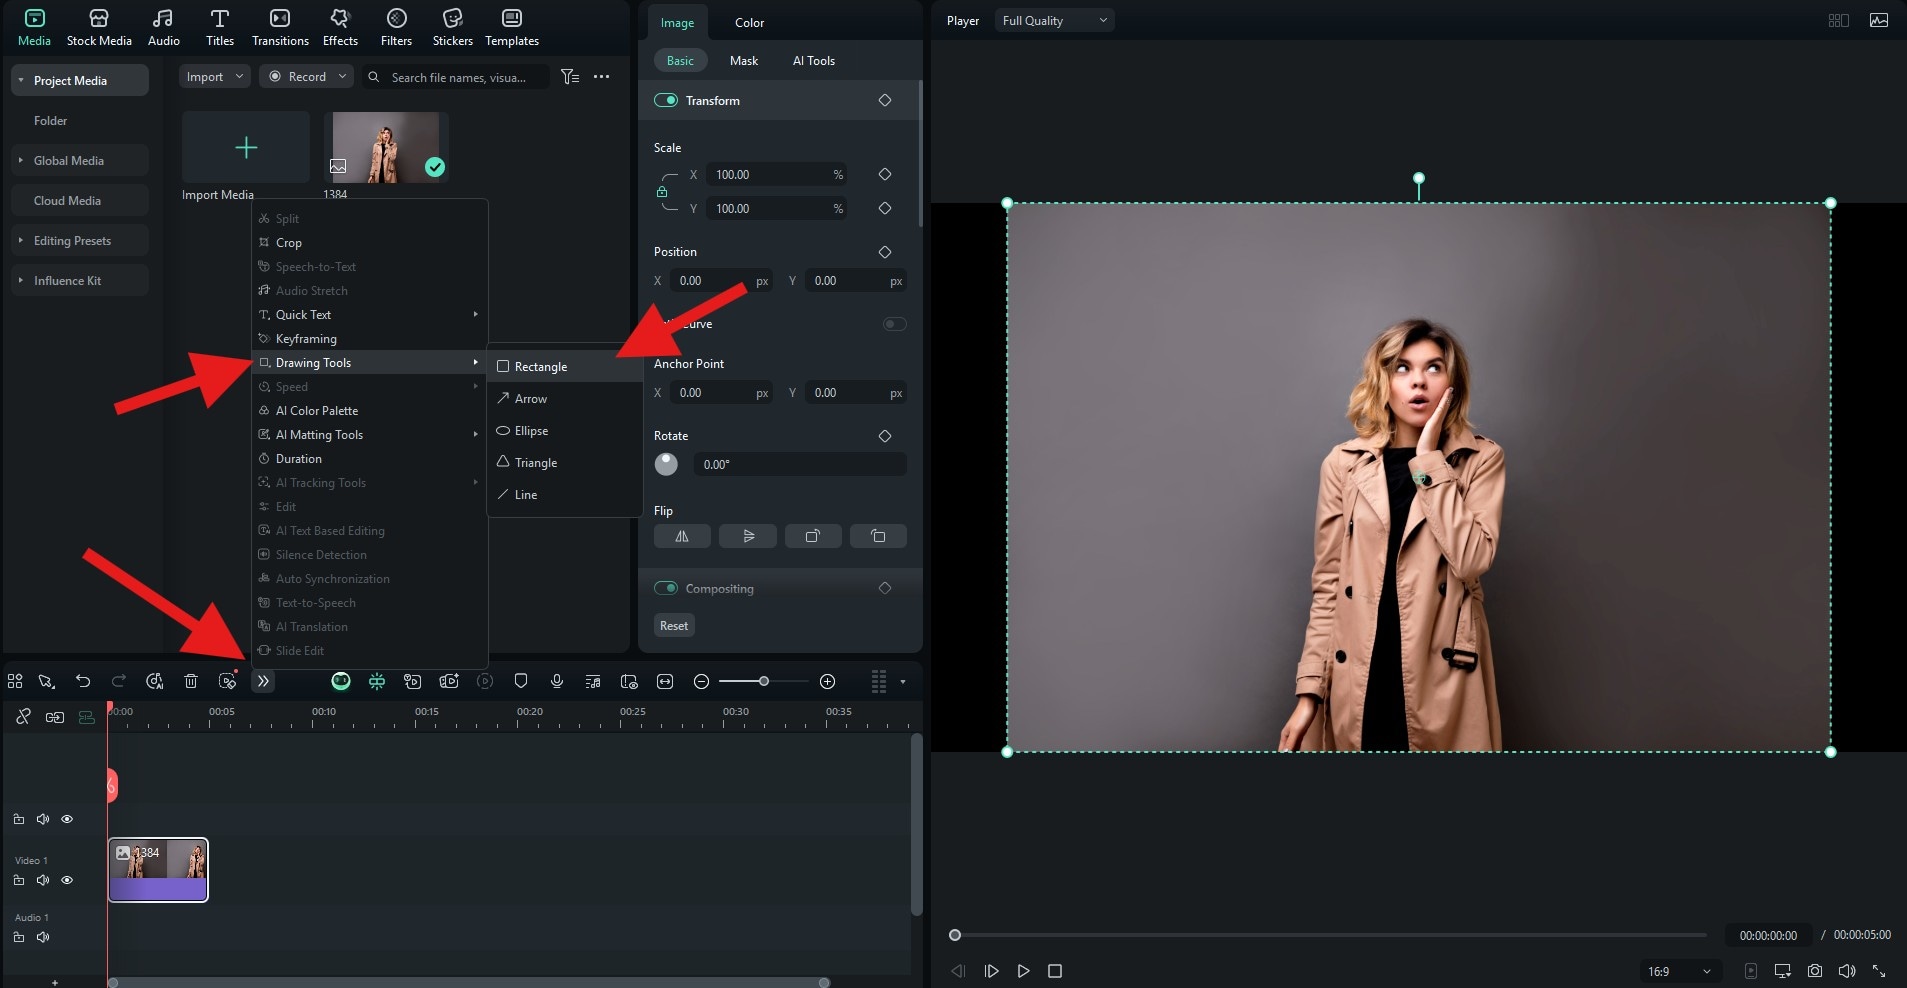
Task: Open the Record dropdown
Action: [x=307, y=77]
